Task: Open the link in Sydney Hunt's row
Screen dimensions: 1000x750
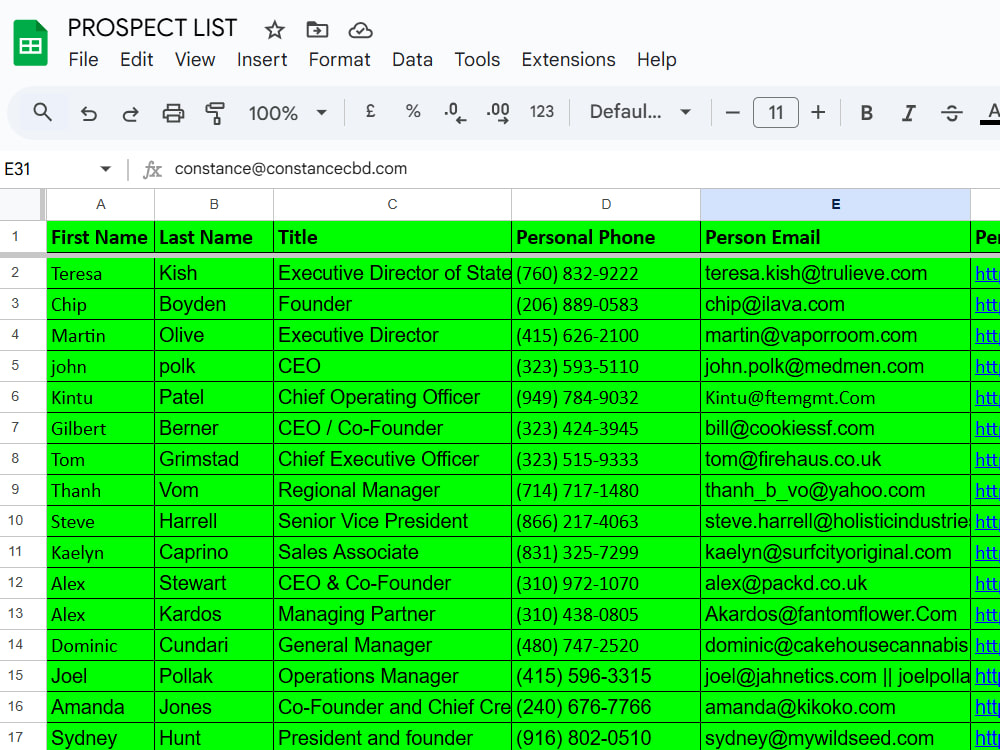Action: (x=987, y=738)
